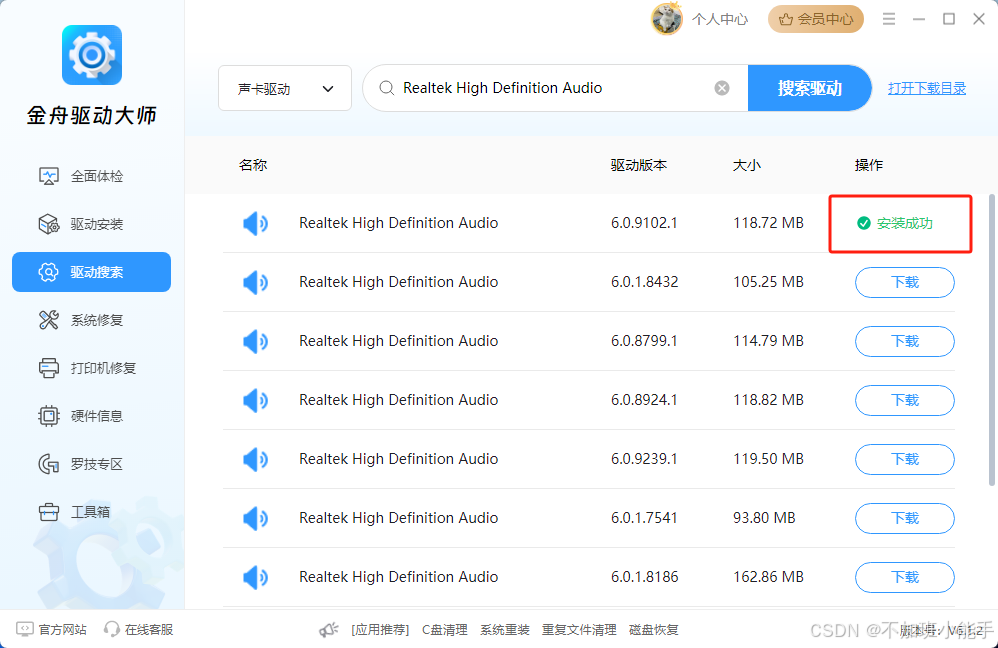Click the megaphone announcement icon

coord(328,630)
